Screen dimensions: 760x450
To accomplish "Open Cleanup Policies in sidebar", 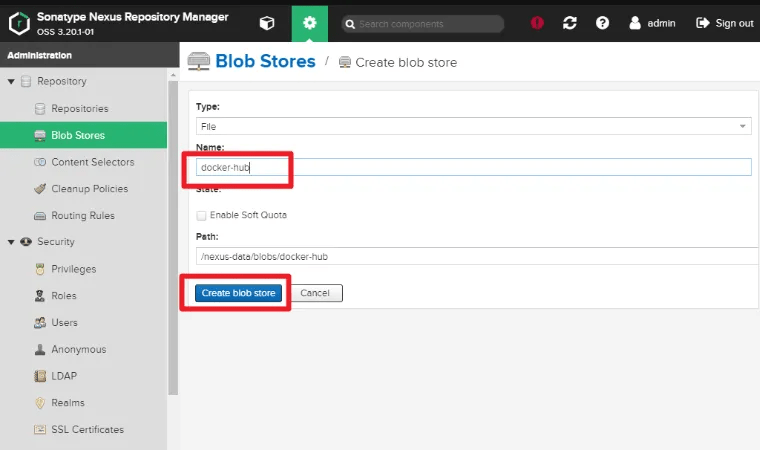I will click(x=89, y=189).
